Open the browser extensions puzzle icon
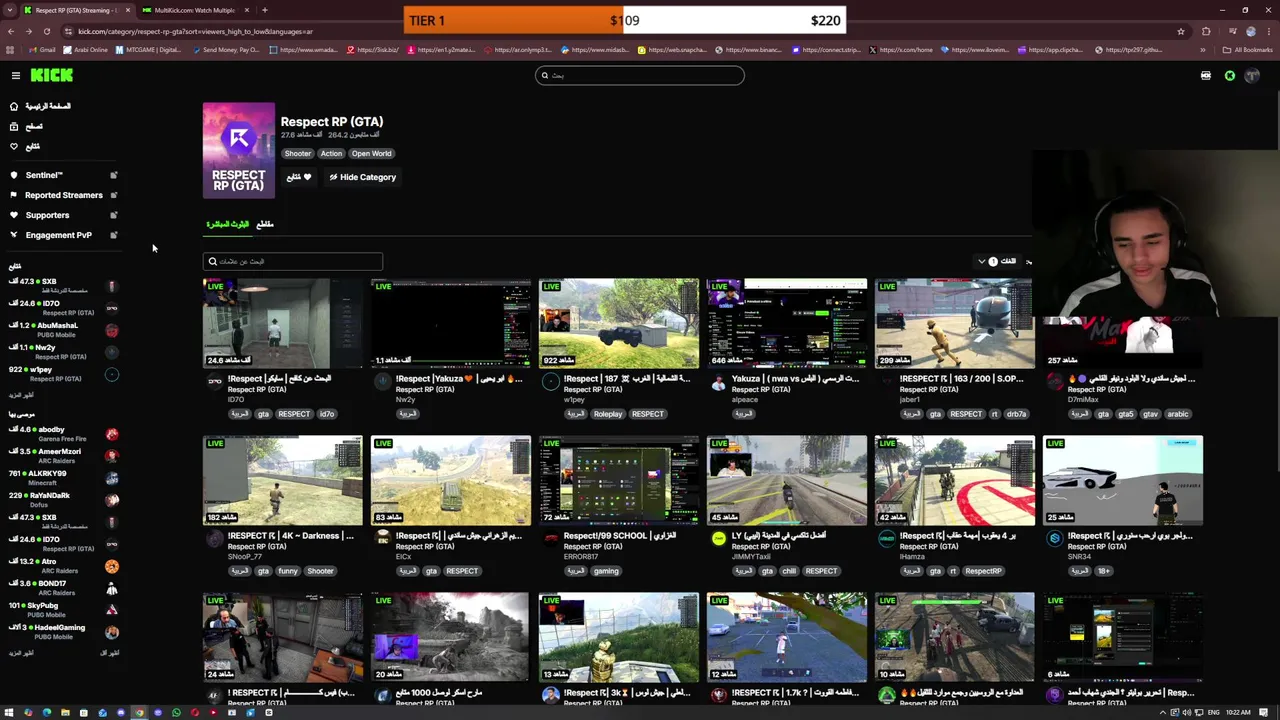Image resolution: width=1280 pixels, height=720 pixels. 1206,31
